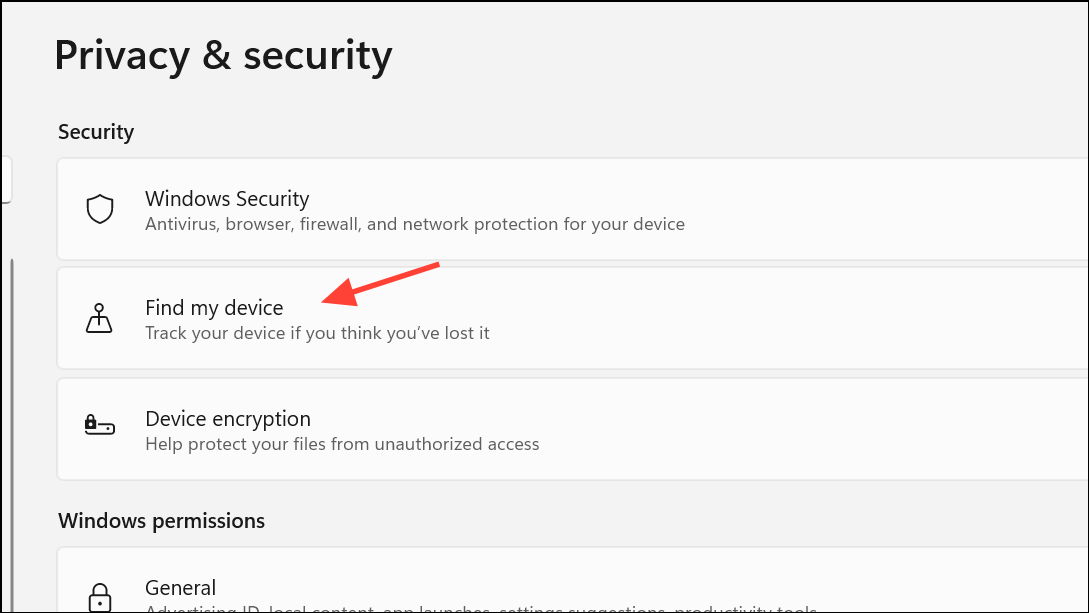The image size is (1089, 613).
Task: Click the Device encryption drive-lock icon
Action: coord(100,427)
